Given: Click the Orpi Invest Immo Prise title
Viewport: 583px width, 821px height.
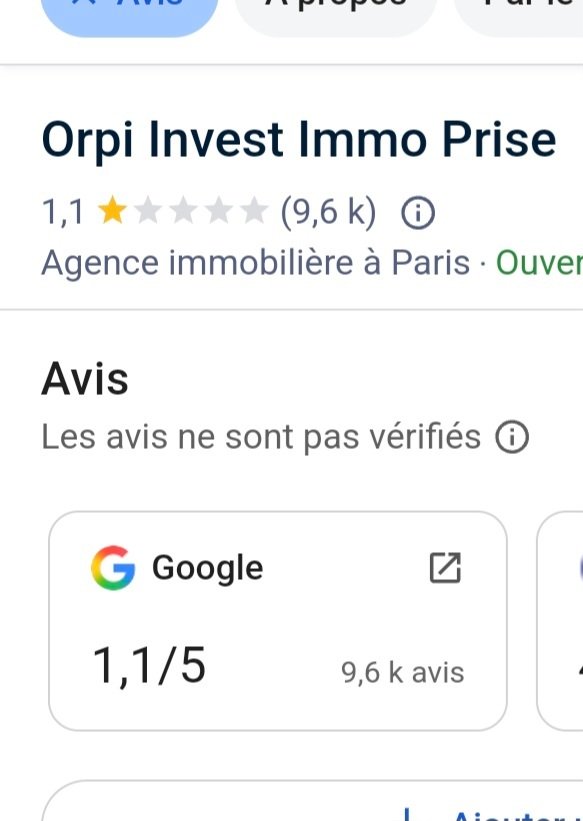Looking at the screenshot, I should [x=299, y=140].
